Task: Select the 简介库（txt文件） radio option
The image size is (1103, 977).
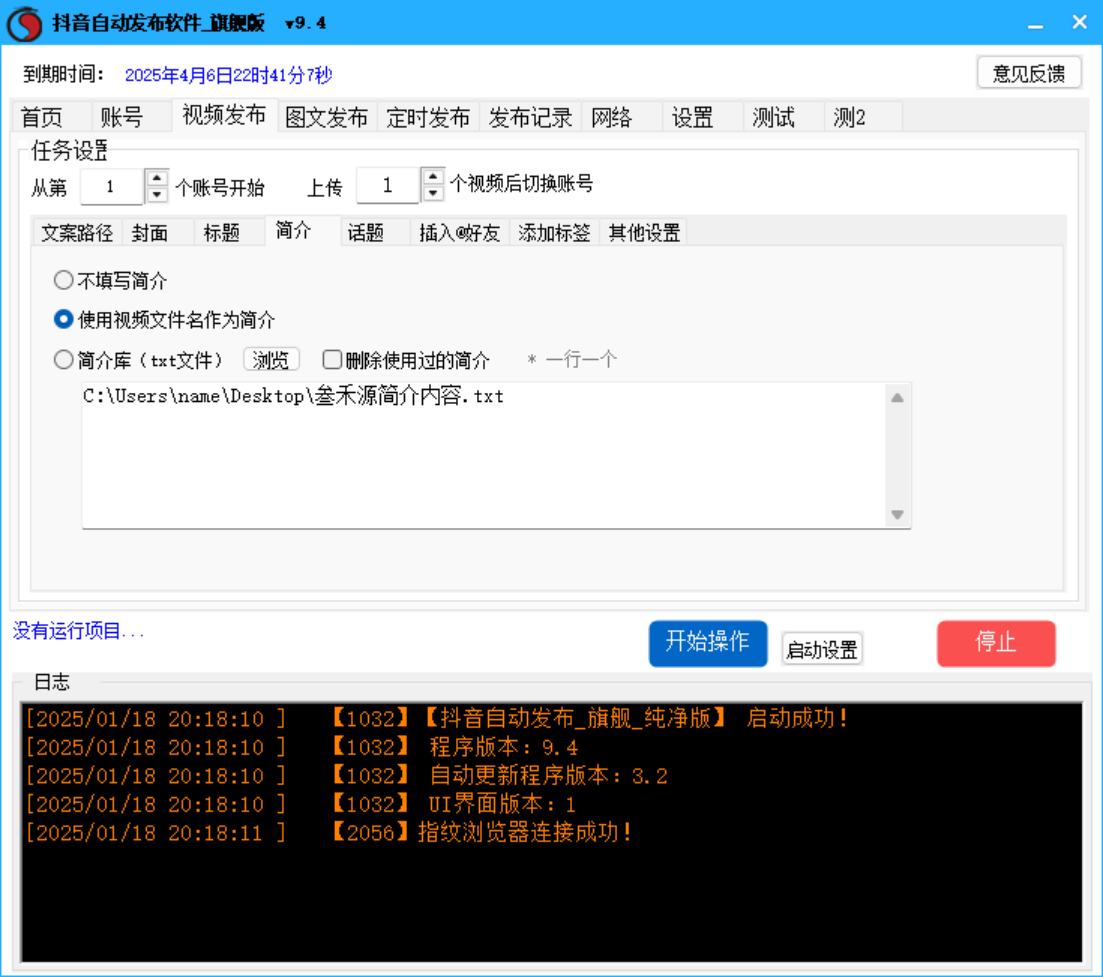Action: pyautogui.click(x=139, y=360)
